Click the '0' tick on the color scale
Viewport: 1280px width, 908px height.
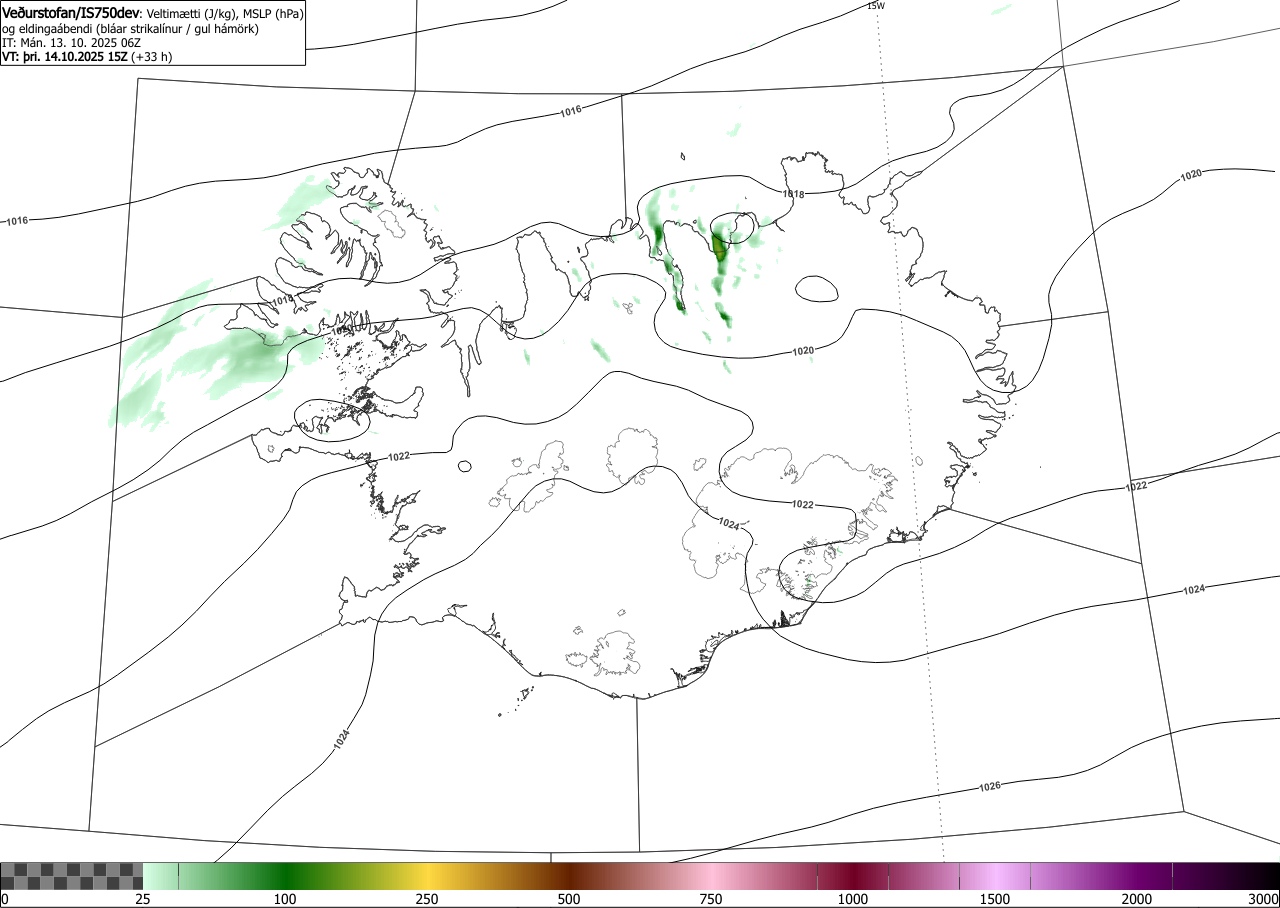point(5,899)
